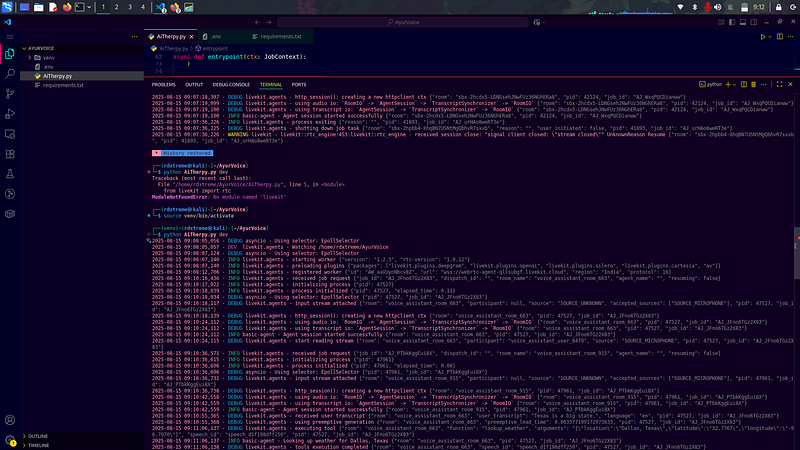This screenshot has width=800, height=450.
Task: Switch to the PORTS panel tab
Action: pos(299,85)
